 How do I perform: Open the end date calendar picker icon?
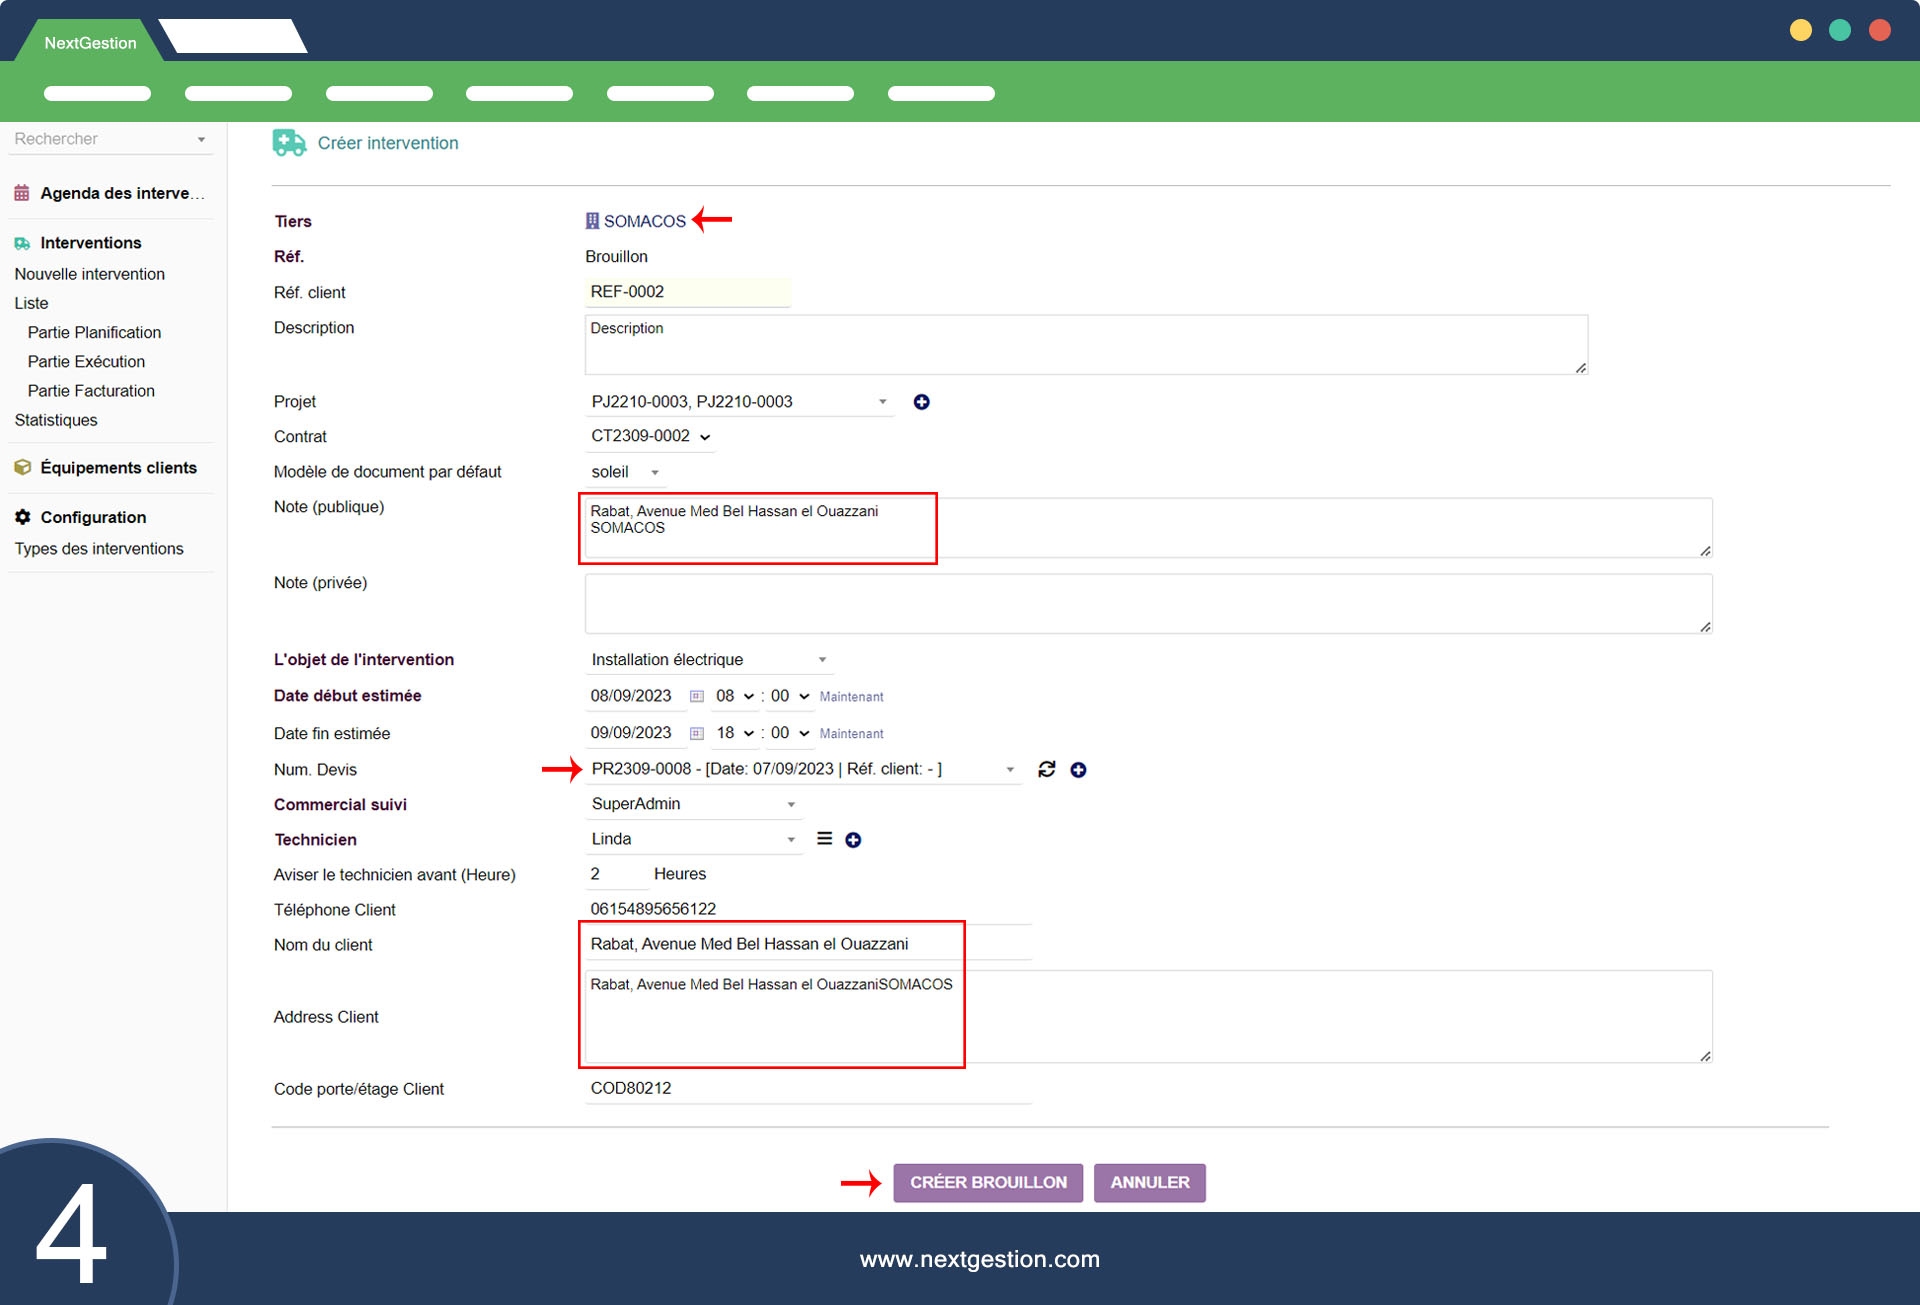tap(697, 733)
